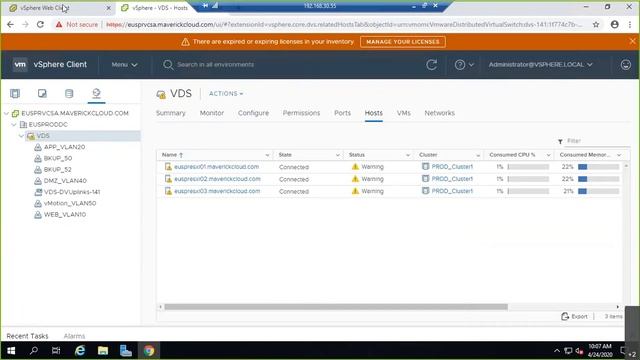Open the Recent Tasks panel tab
The image size is (640, 360).
pos(27,336)
